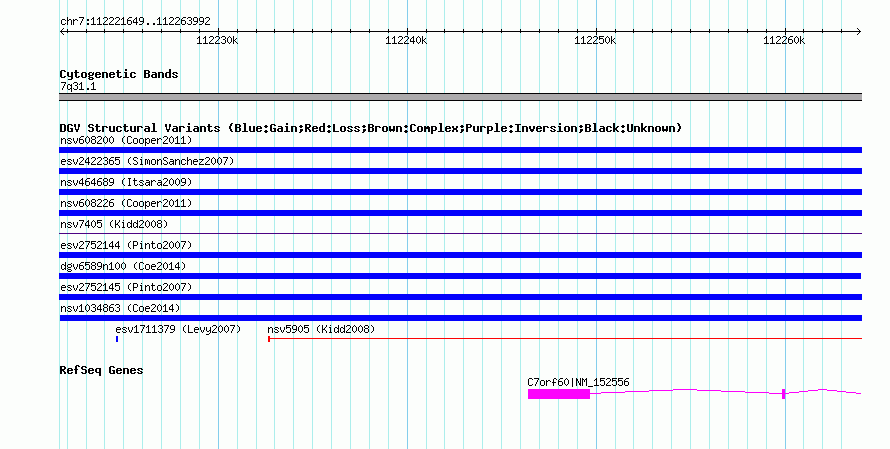Click the gray 7q31.1 cytogenetic band bar
The width and height of the screenshot is (890, 449).
(460, 97)
